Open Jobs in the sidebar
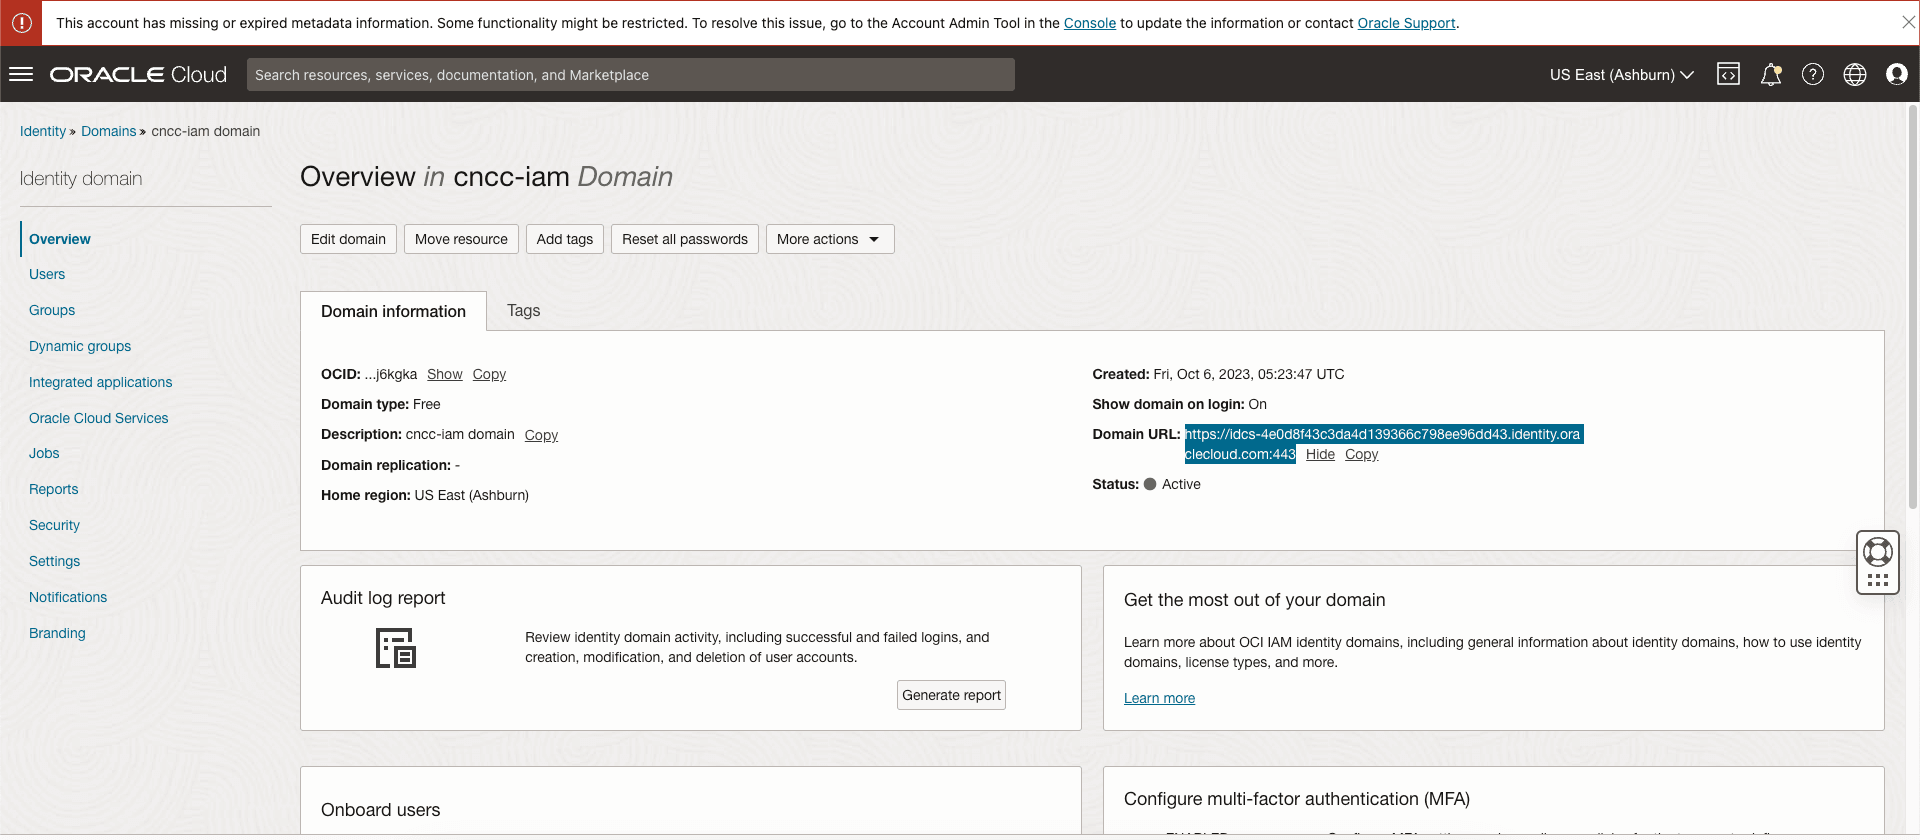 click(44, 453)
